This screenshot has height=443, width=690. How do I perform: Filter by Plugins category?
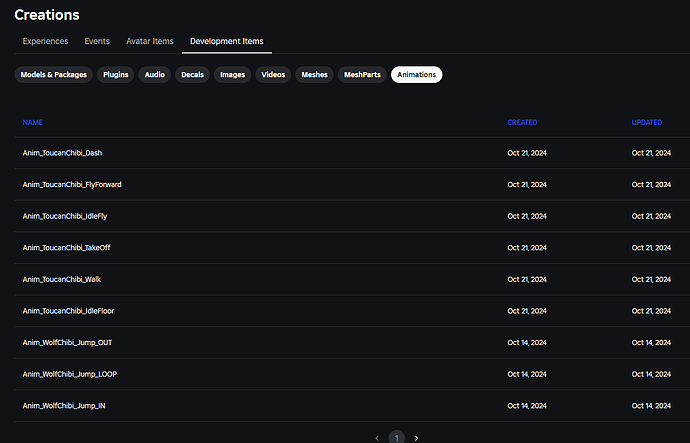[x=116, y=75]
